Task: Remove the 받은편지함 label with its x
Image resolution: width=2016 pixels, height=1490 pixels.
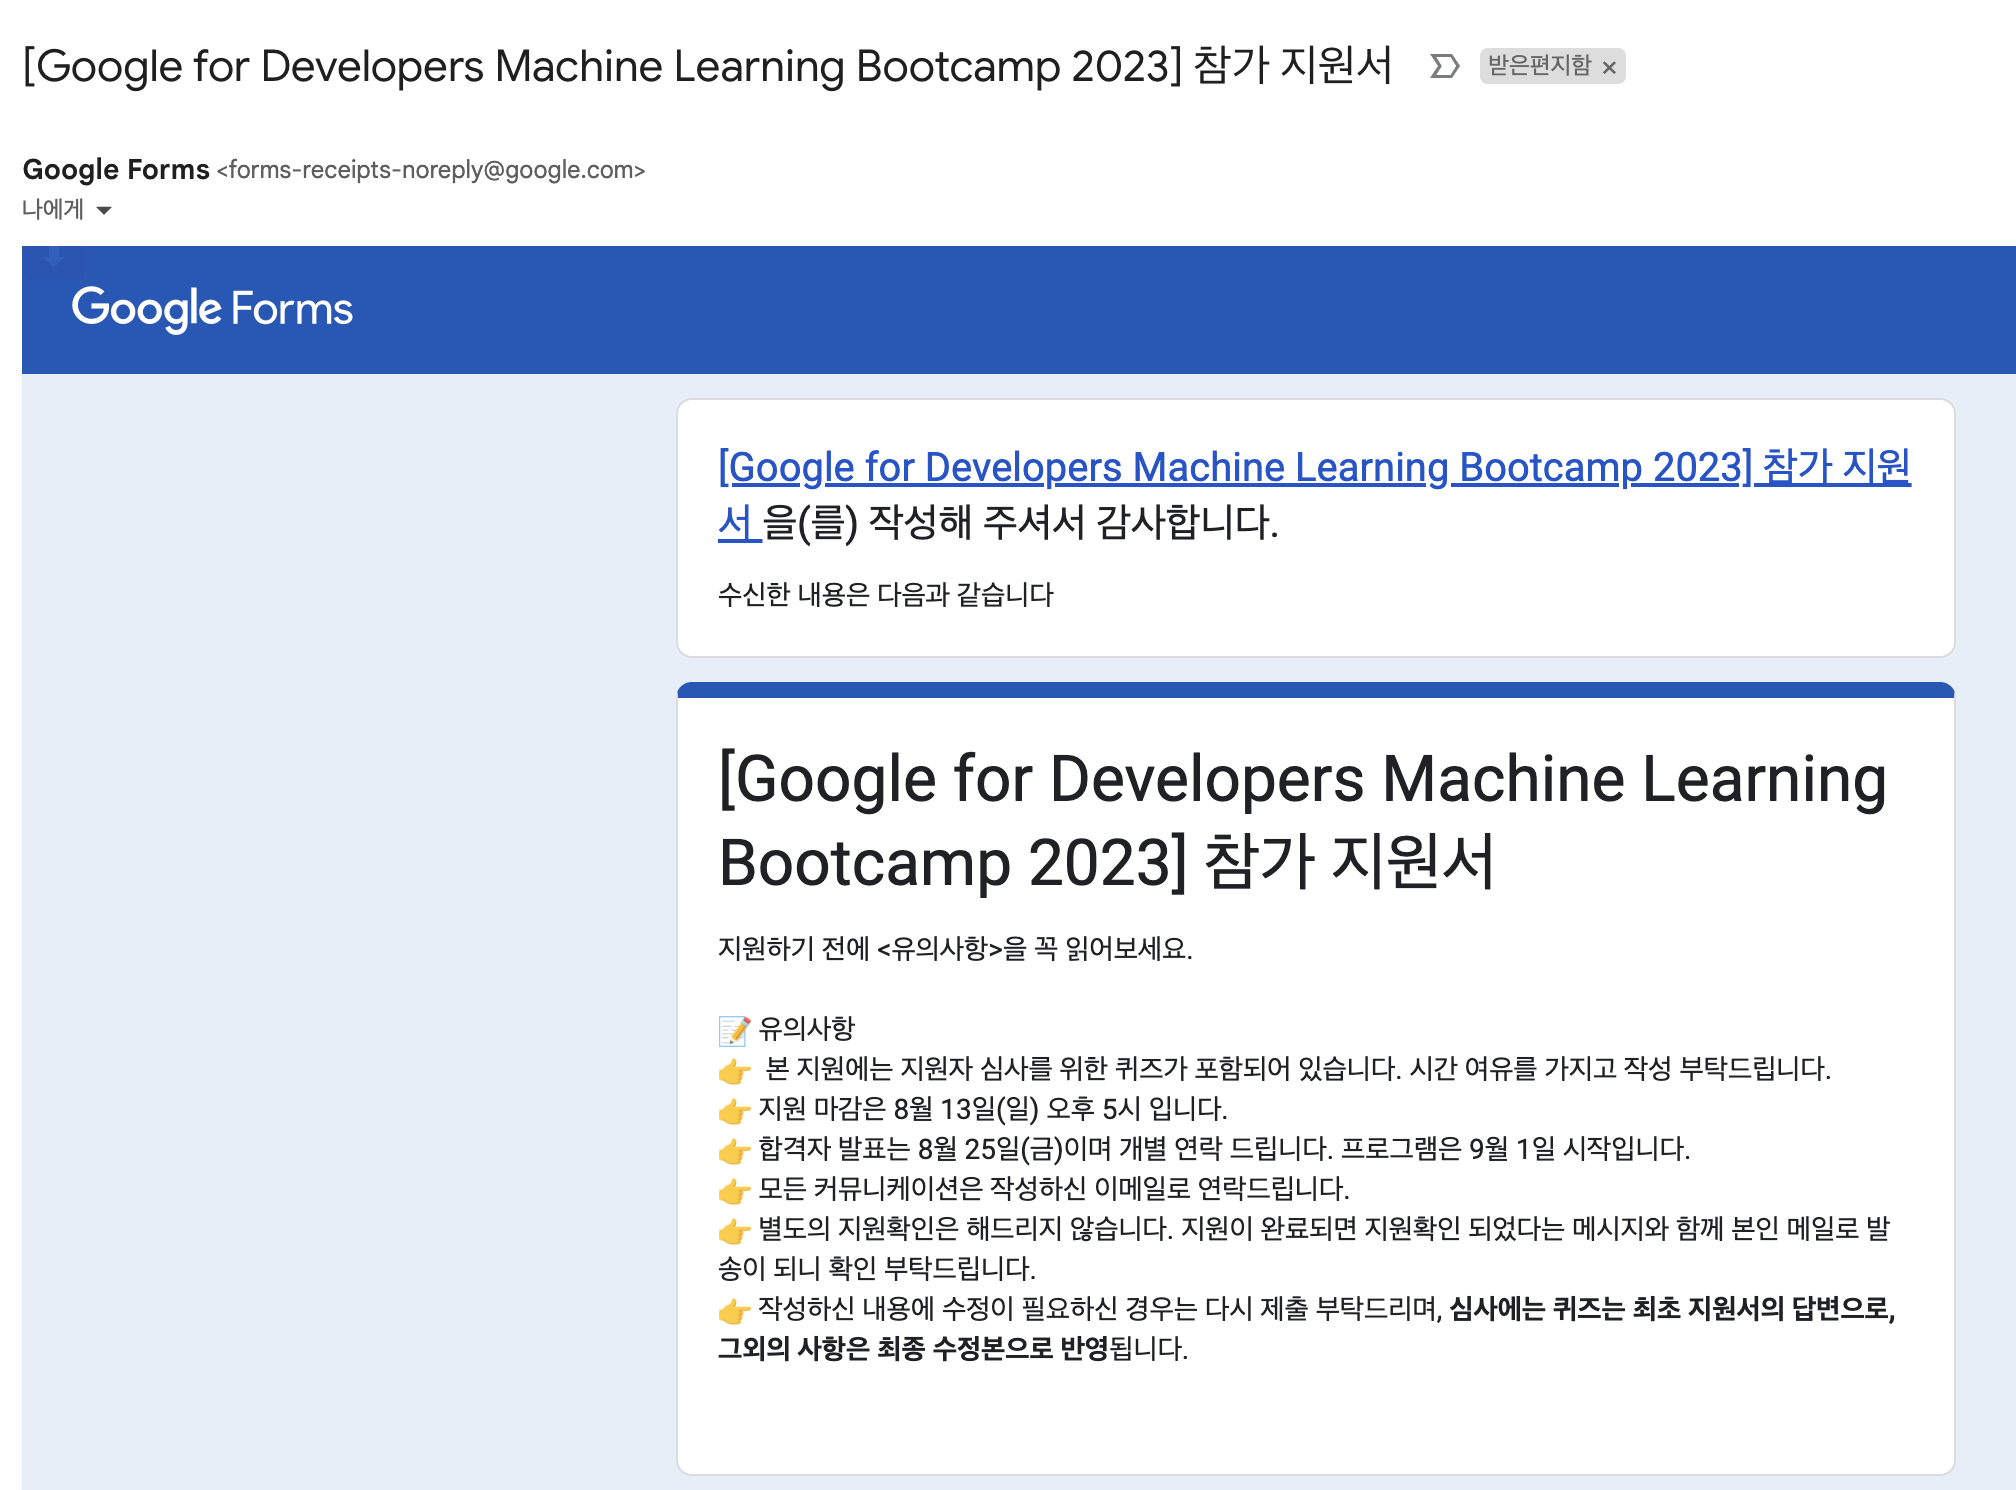Action: [x=1609, y=67]
